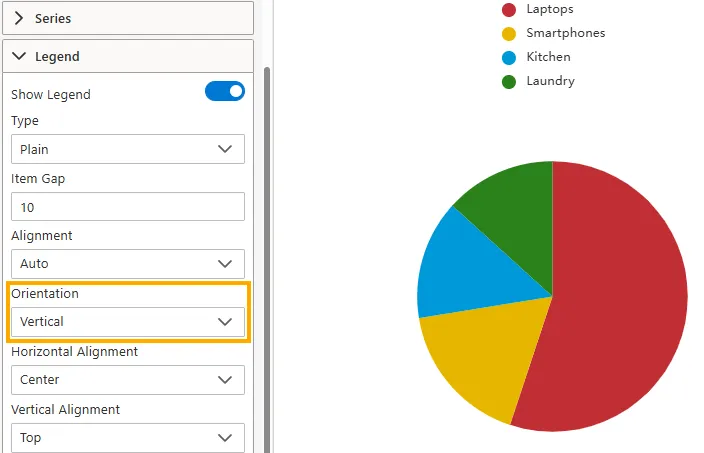The width and height of the screenshot is (704, 453).
Task: Click the properties panel vertical scrollbar
Action: pos(266,250)
